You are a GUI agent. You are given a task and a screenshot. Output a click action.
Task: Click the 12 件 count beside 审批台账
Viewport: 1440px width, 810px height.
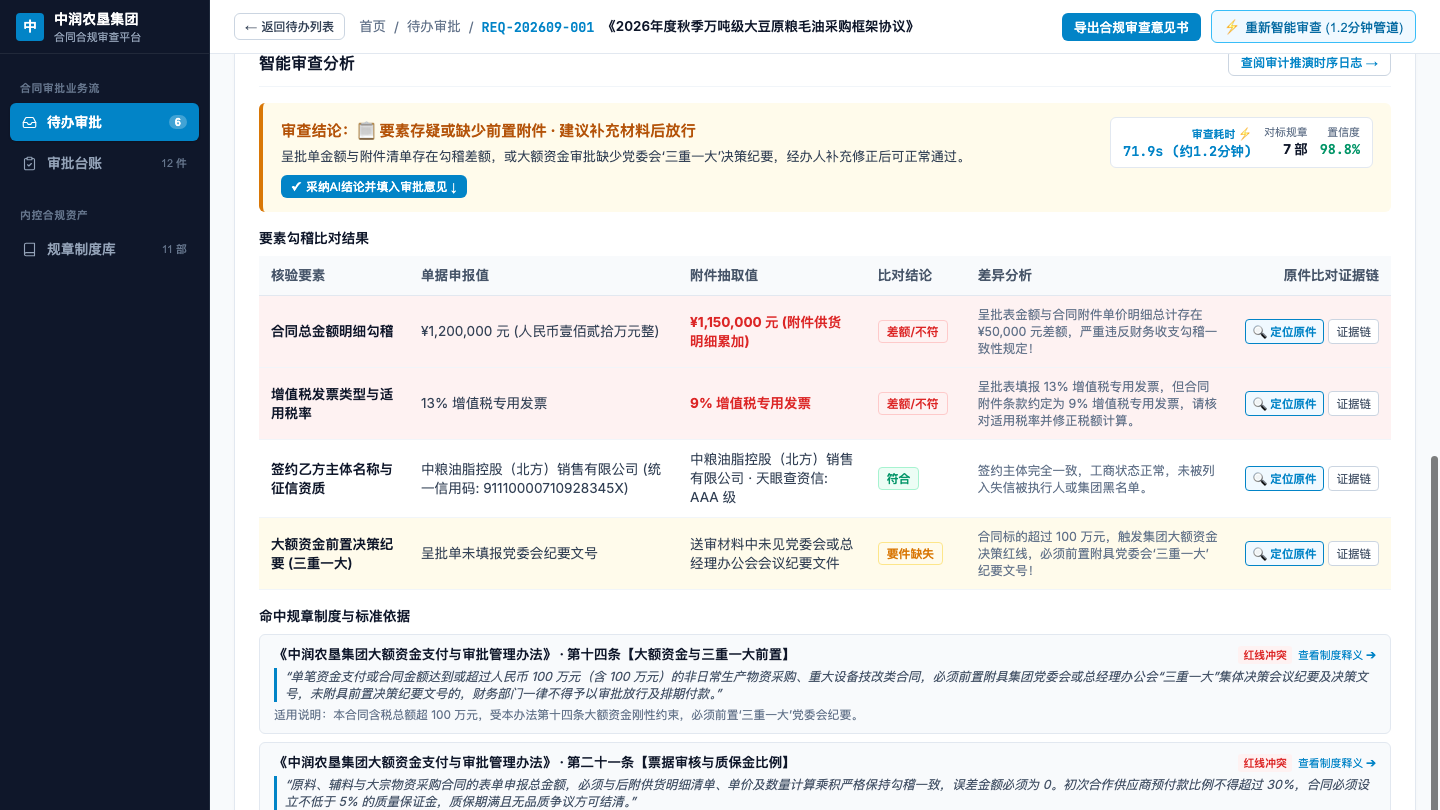(x=174, y=163)
